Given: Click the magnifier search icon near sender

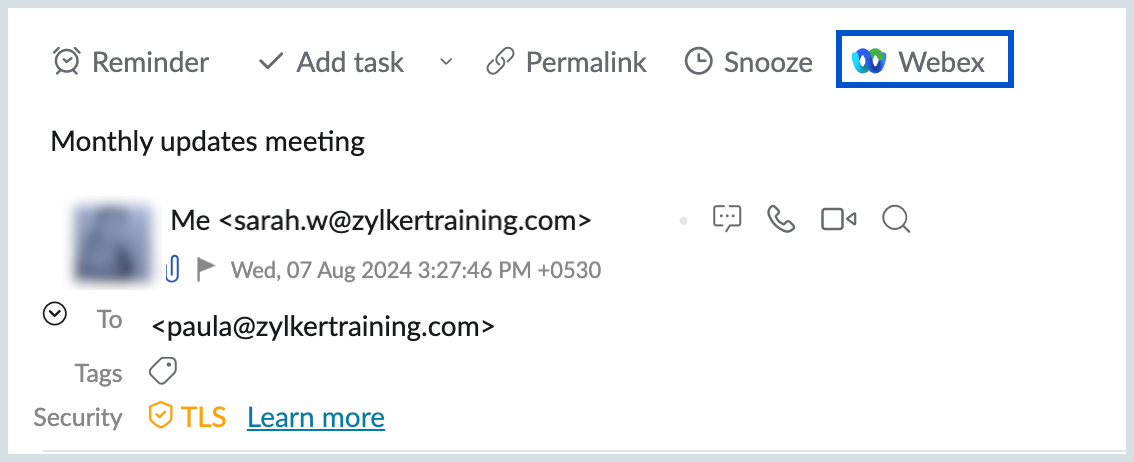Looking at the screenshot, I should [895, 218].
